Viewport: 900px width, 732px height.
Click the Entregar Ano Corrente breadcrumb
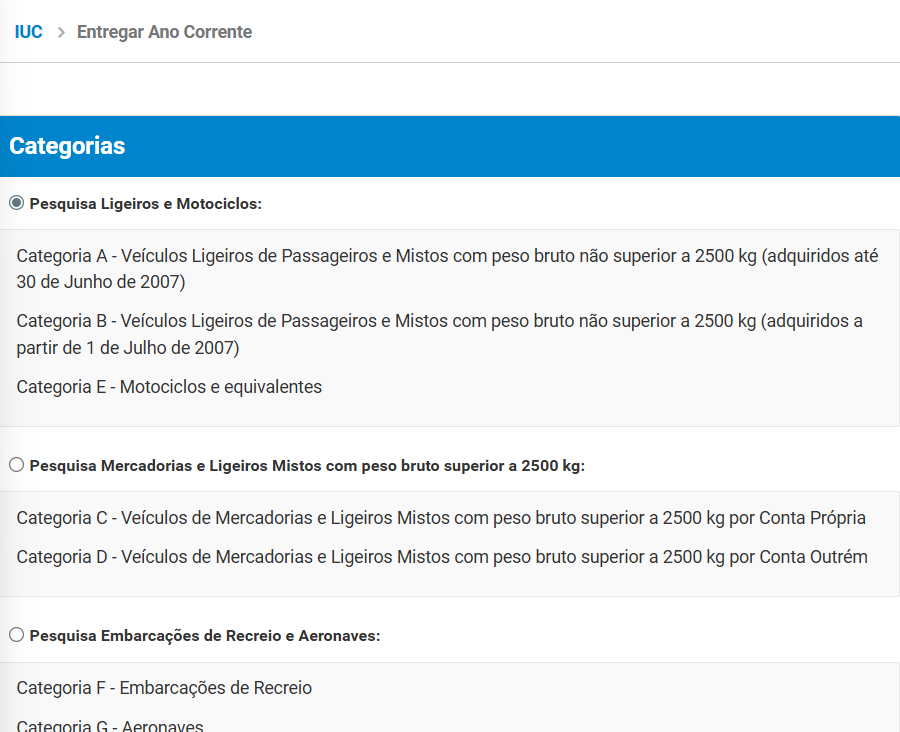click(164, 32)
